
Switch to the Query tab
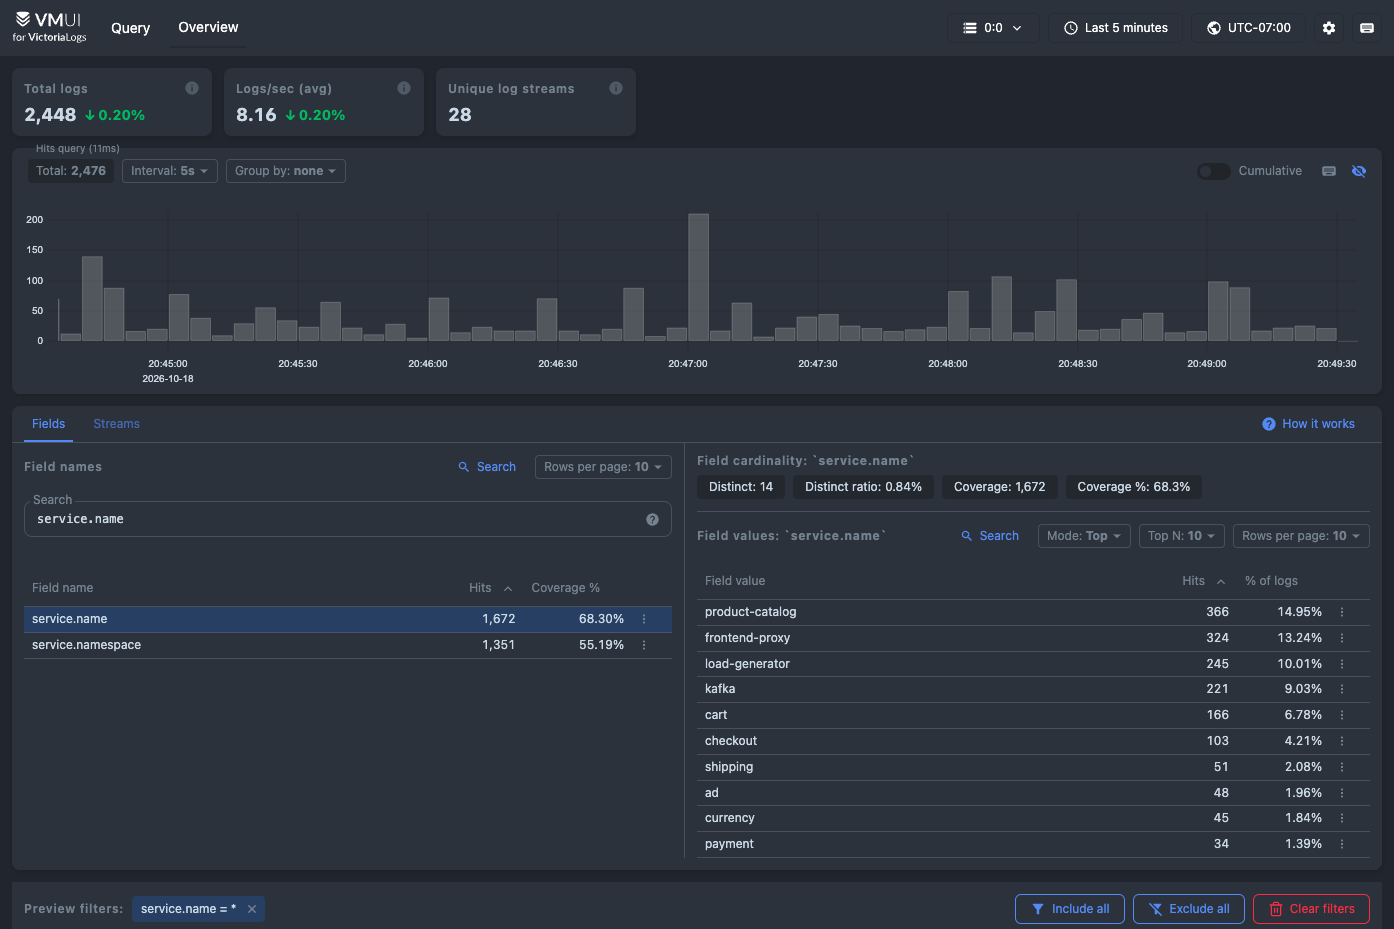pyautogui.click(x=130, y=28)
